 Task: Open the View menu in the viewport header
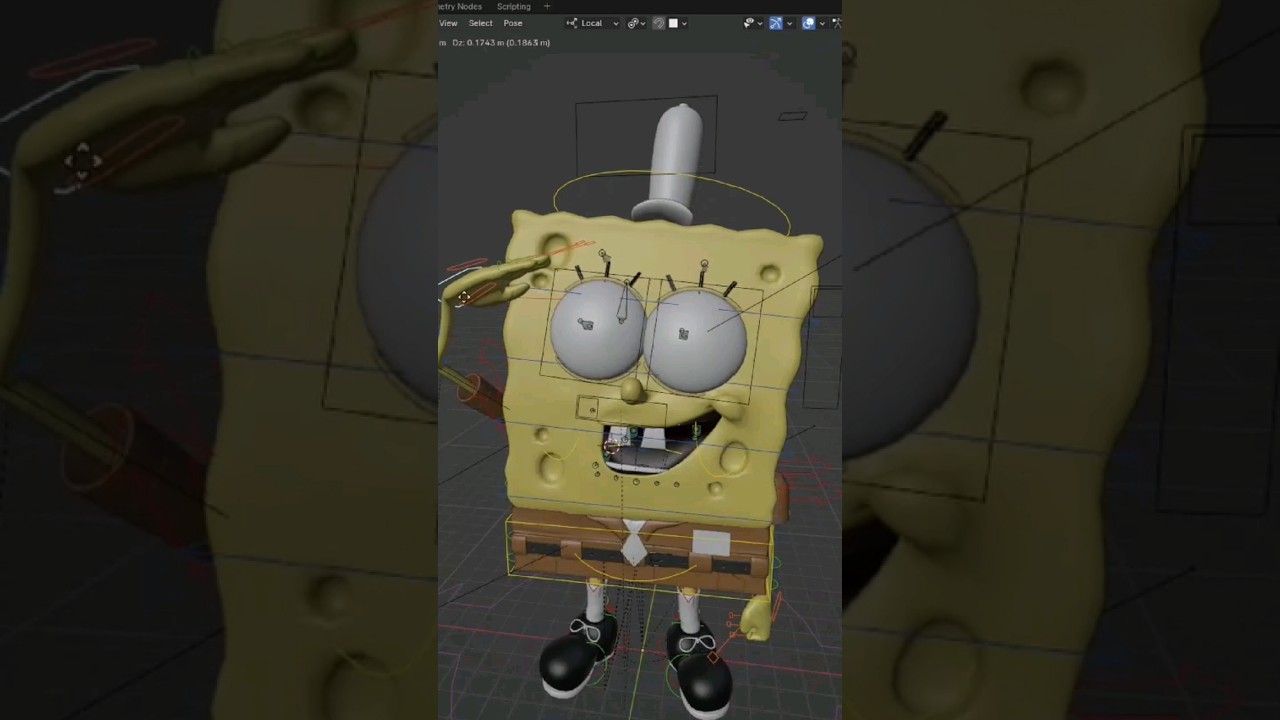448,23
